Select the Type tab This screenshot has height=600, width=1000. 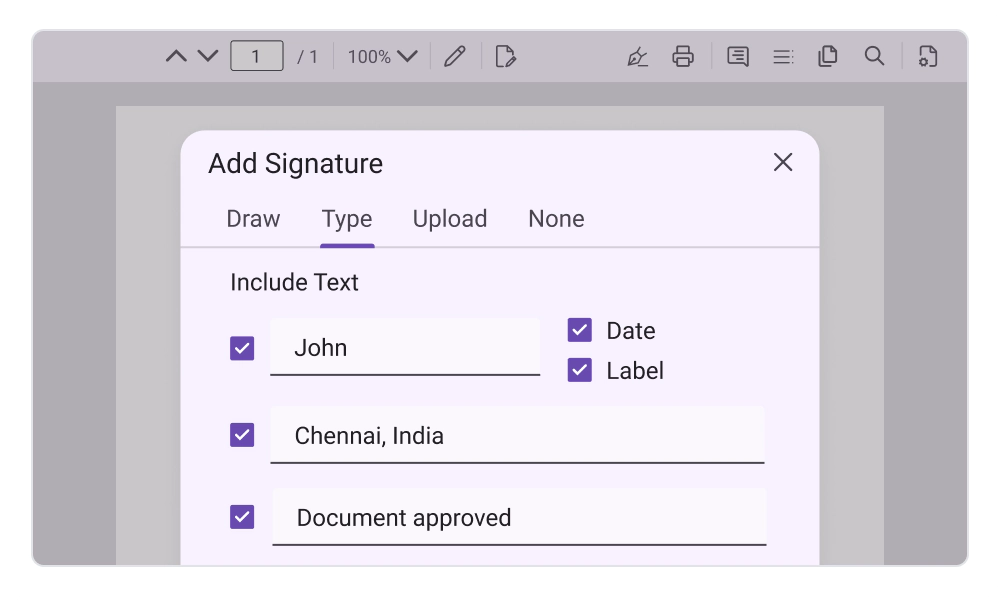coord(347,219)
